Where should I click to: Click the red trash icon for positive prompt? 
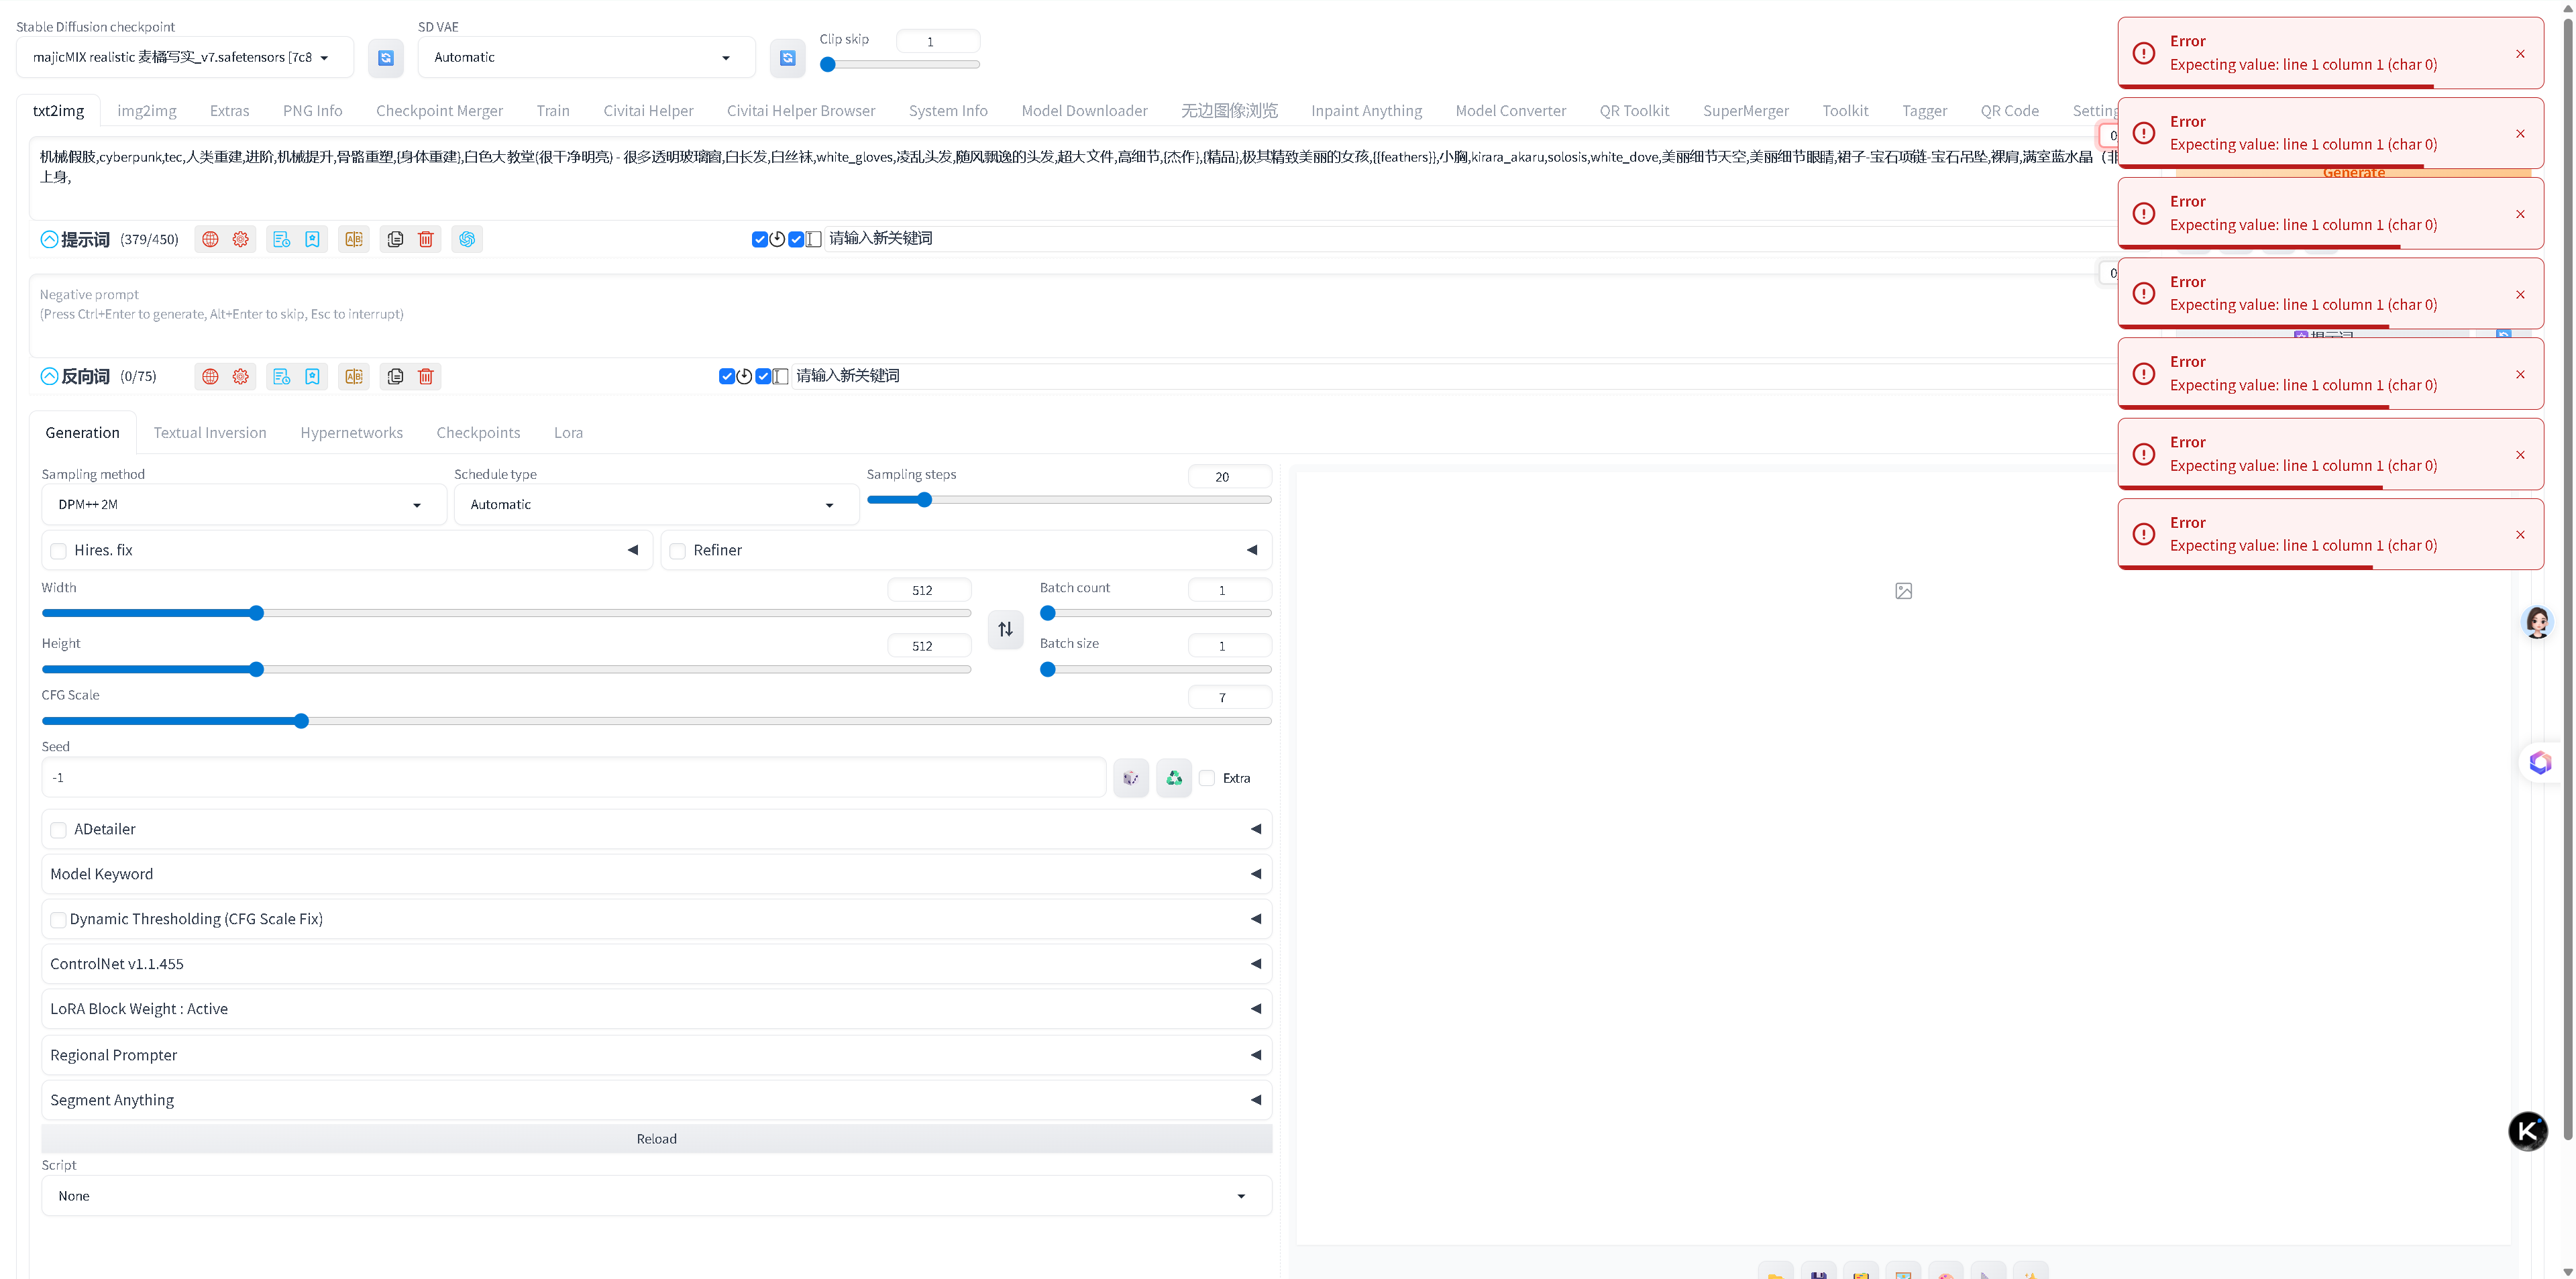tap(426, 239)
